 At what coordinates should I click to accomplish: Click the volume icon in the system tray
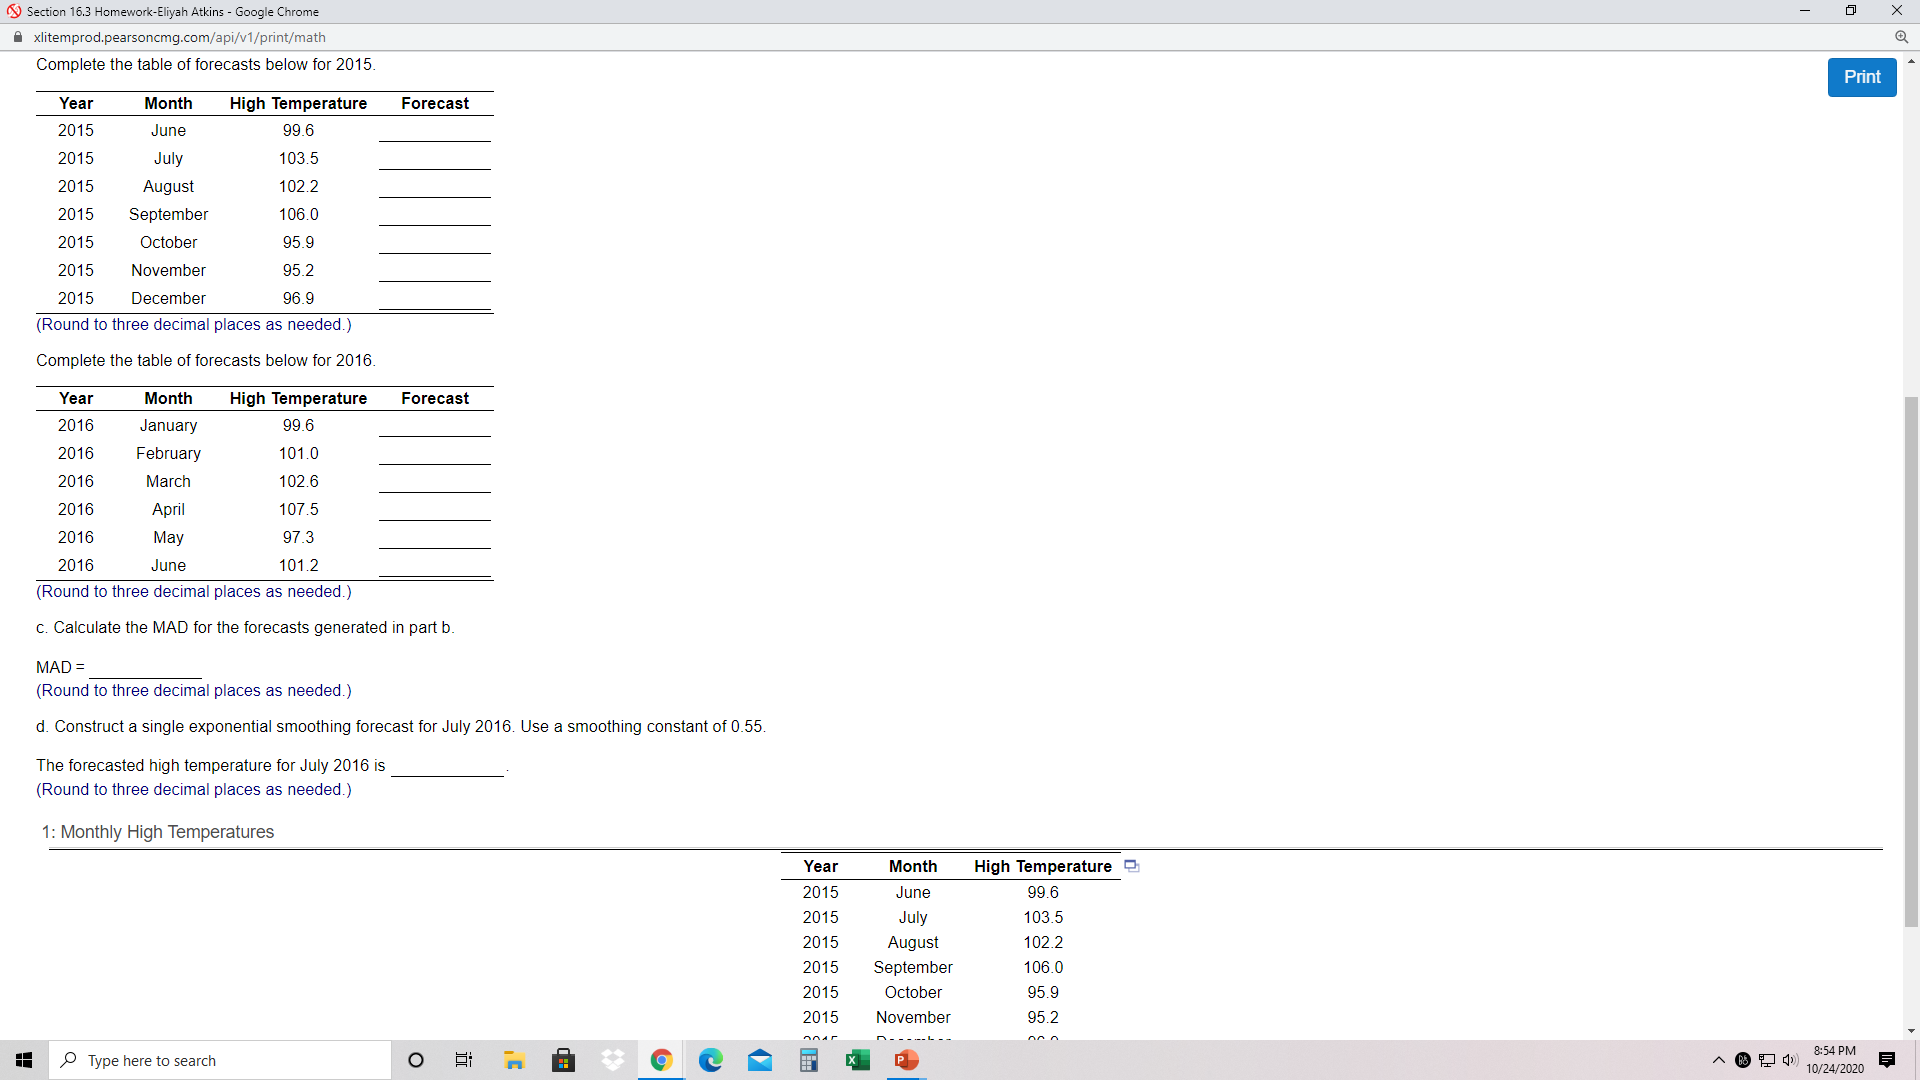[x=1791, y=1060]
